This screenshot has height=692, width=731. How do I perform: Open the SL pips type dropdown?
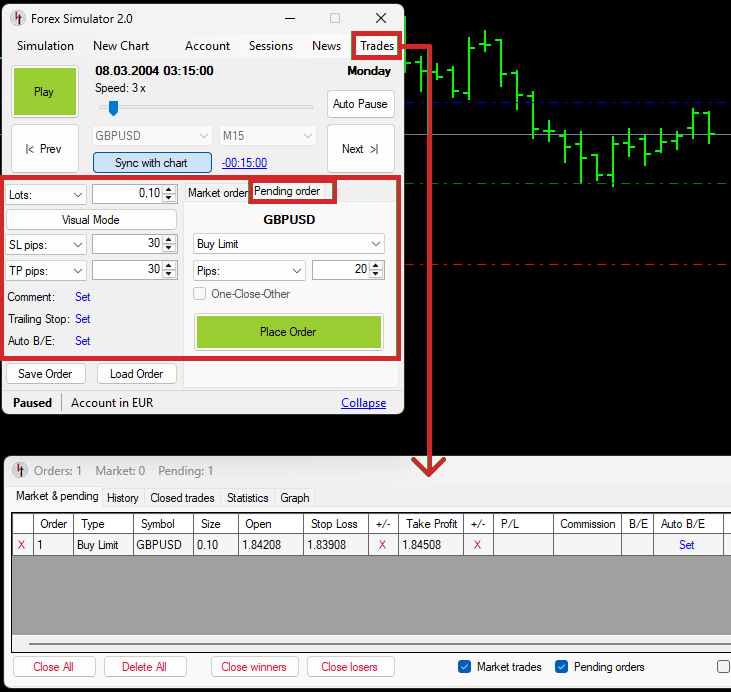pyautogui.click(x=46, y=245)
